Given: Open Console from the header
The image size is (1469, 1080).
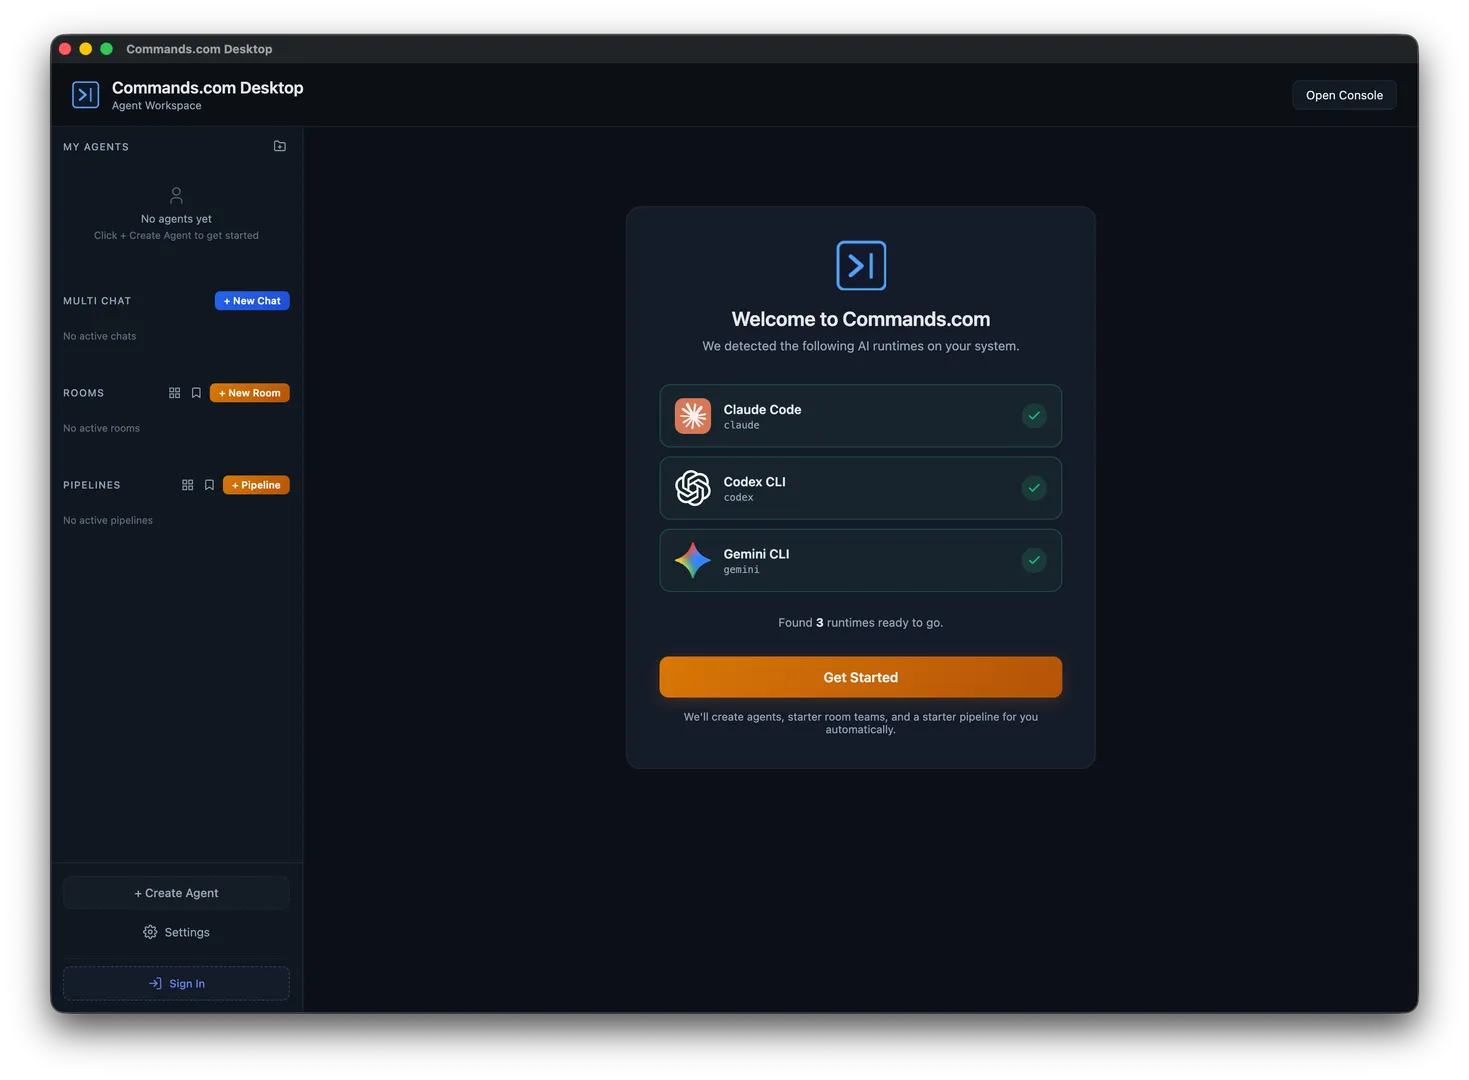Looking at the screenshot, I should point(1344,95).
